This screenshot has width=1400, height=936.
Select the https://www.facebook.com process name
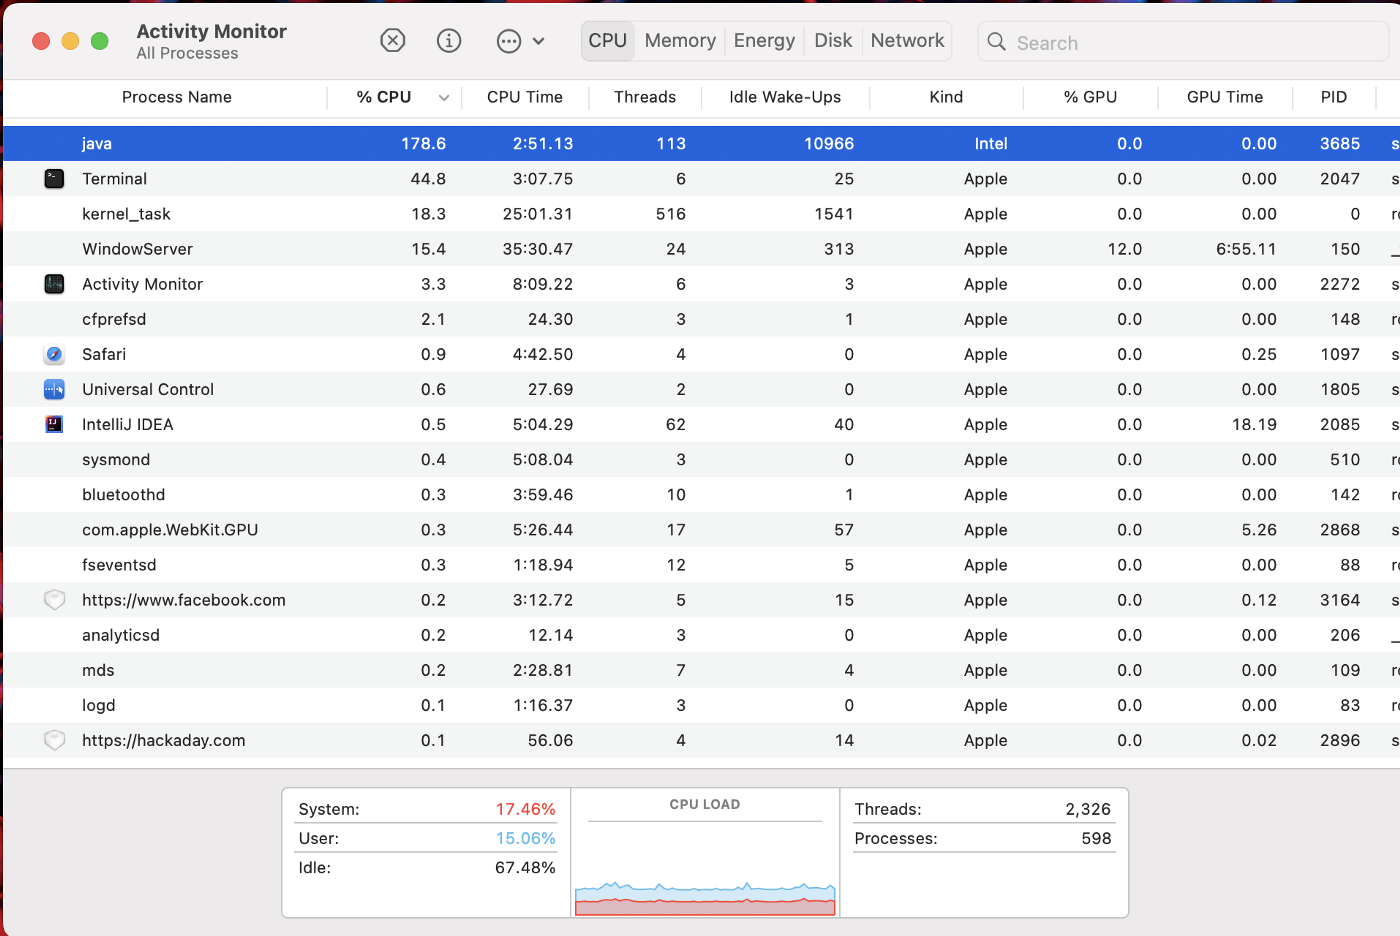coord(184,600)
